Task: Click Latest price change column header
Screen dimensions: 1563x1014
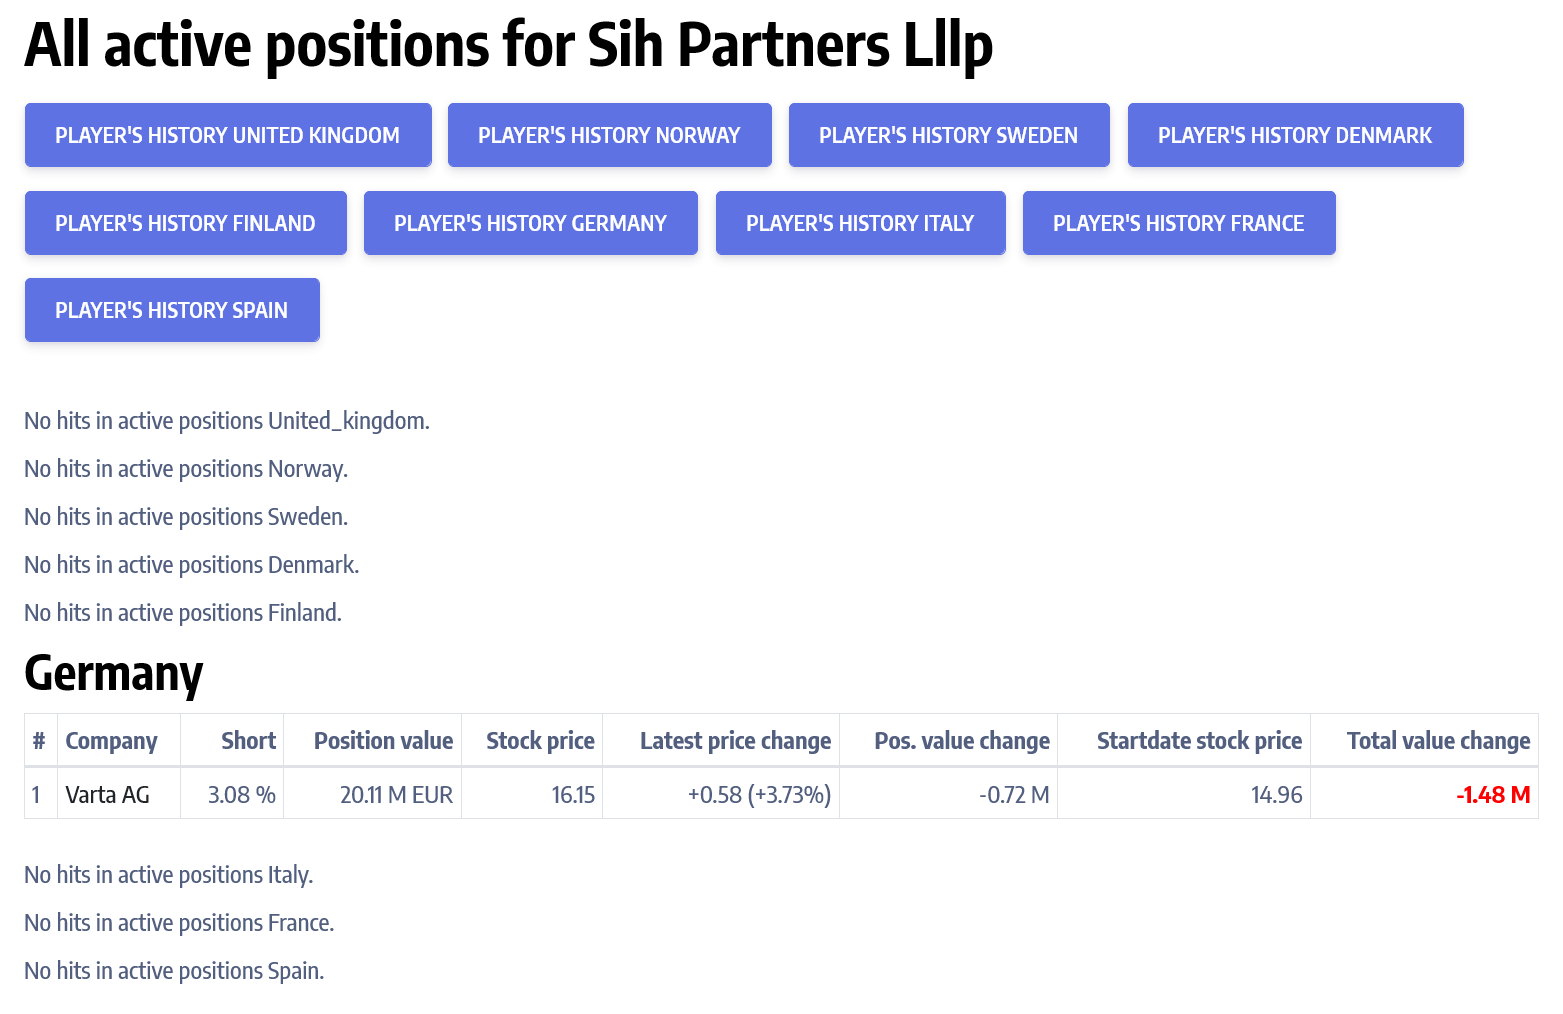Action: (735, 741)
